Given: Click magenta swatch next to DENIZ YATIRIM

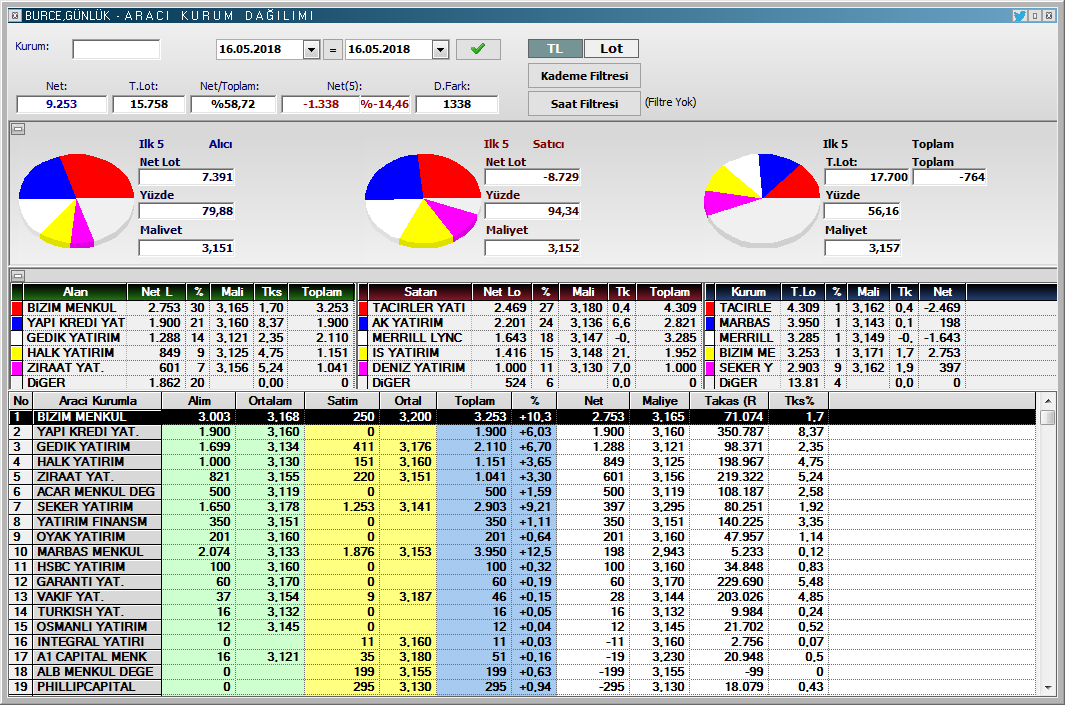Looking at the screenshot, I should tap(363, 367).
